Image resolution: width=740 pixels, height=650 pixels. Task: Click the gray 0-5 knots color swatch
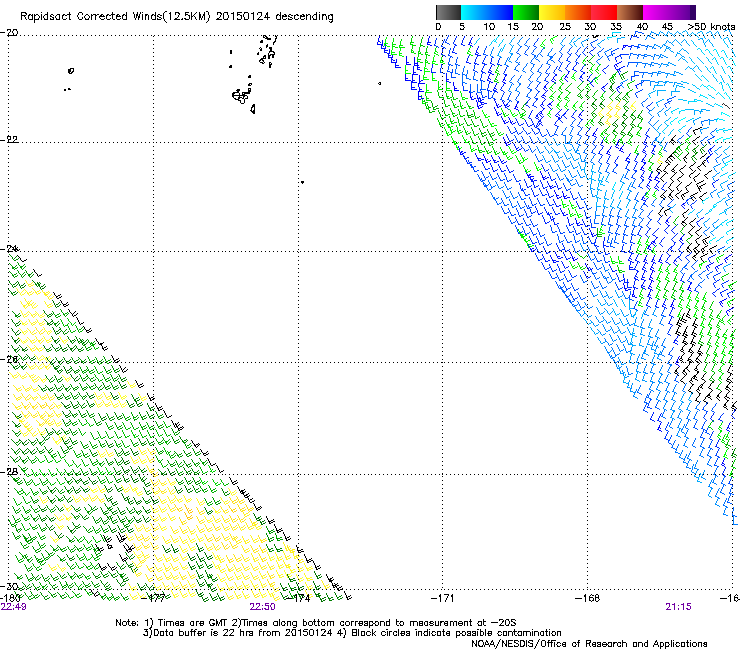(x=448, y=12)
